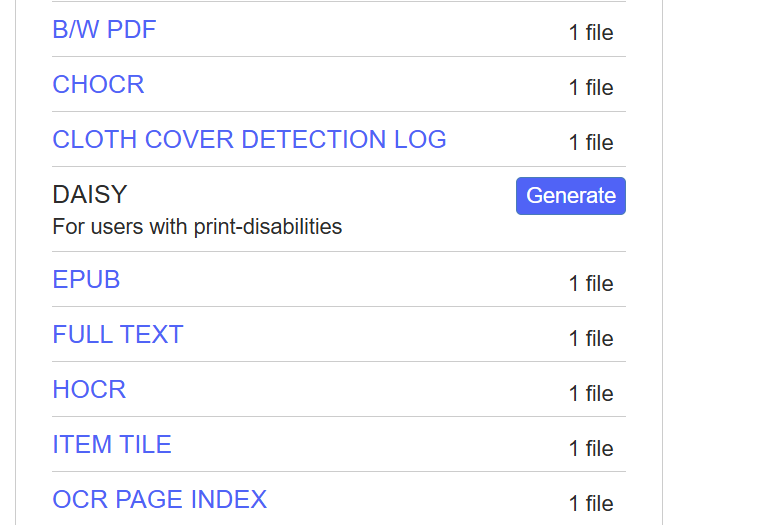Open the B/W PDF download link
Image resolution: width=782 pixels, height=525 pixels.
pos(104,30)
